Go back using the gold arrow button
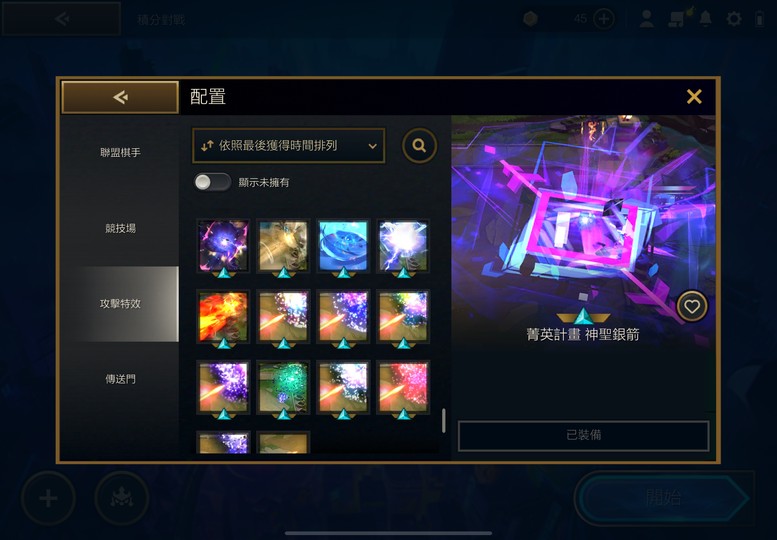Image resolution: width=777 pixels, height=540 pixels. tap(120, 98)
